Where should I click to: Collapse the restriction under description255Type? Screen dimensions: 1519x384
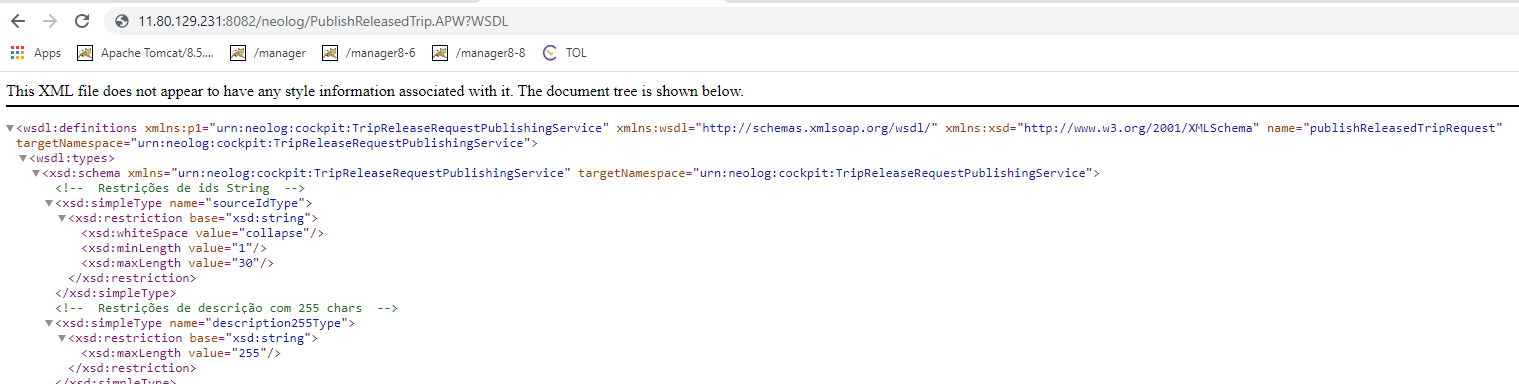pos(62,339)
